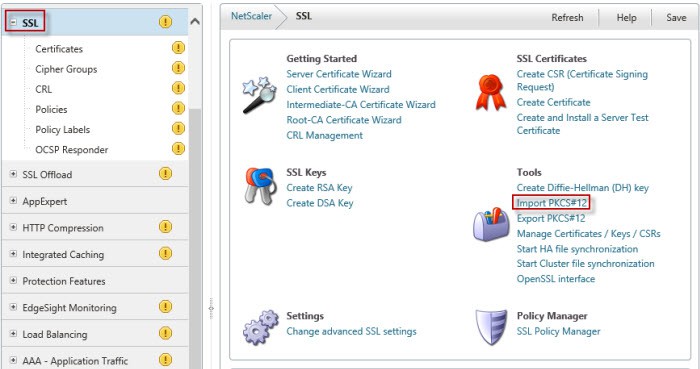Screen dimensions: 700x369
Task: Collapse the SSL tree node
Action: click(x=13, y=22)
